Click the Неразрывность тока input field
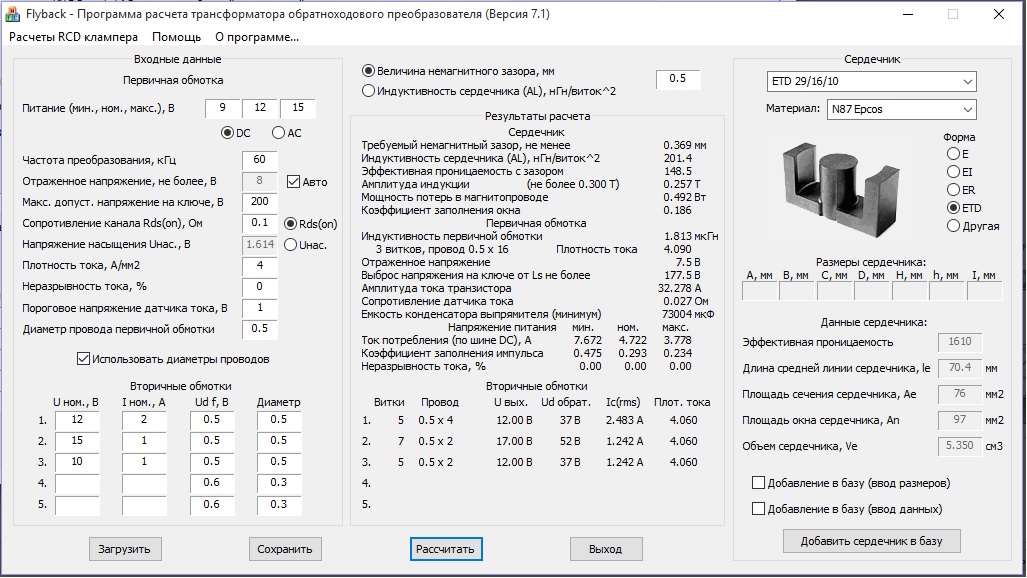The width and height of the screenshot is (1027, 578). point(259,286)
